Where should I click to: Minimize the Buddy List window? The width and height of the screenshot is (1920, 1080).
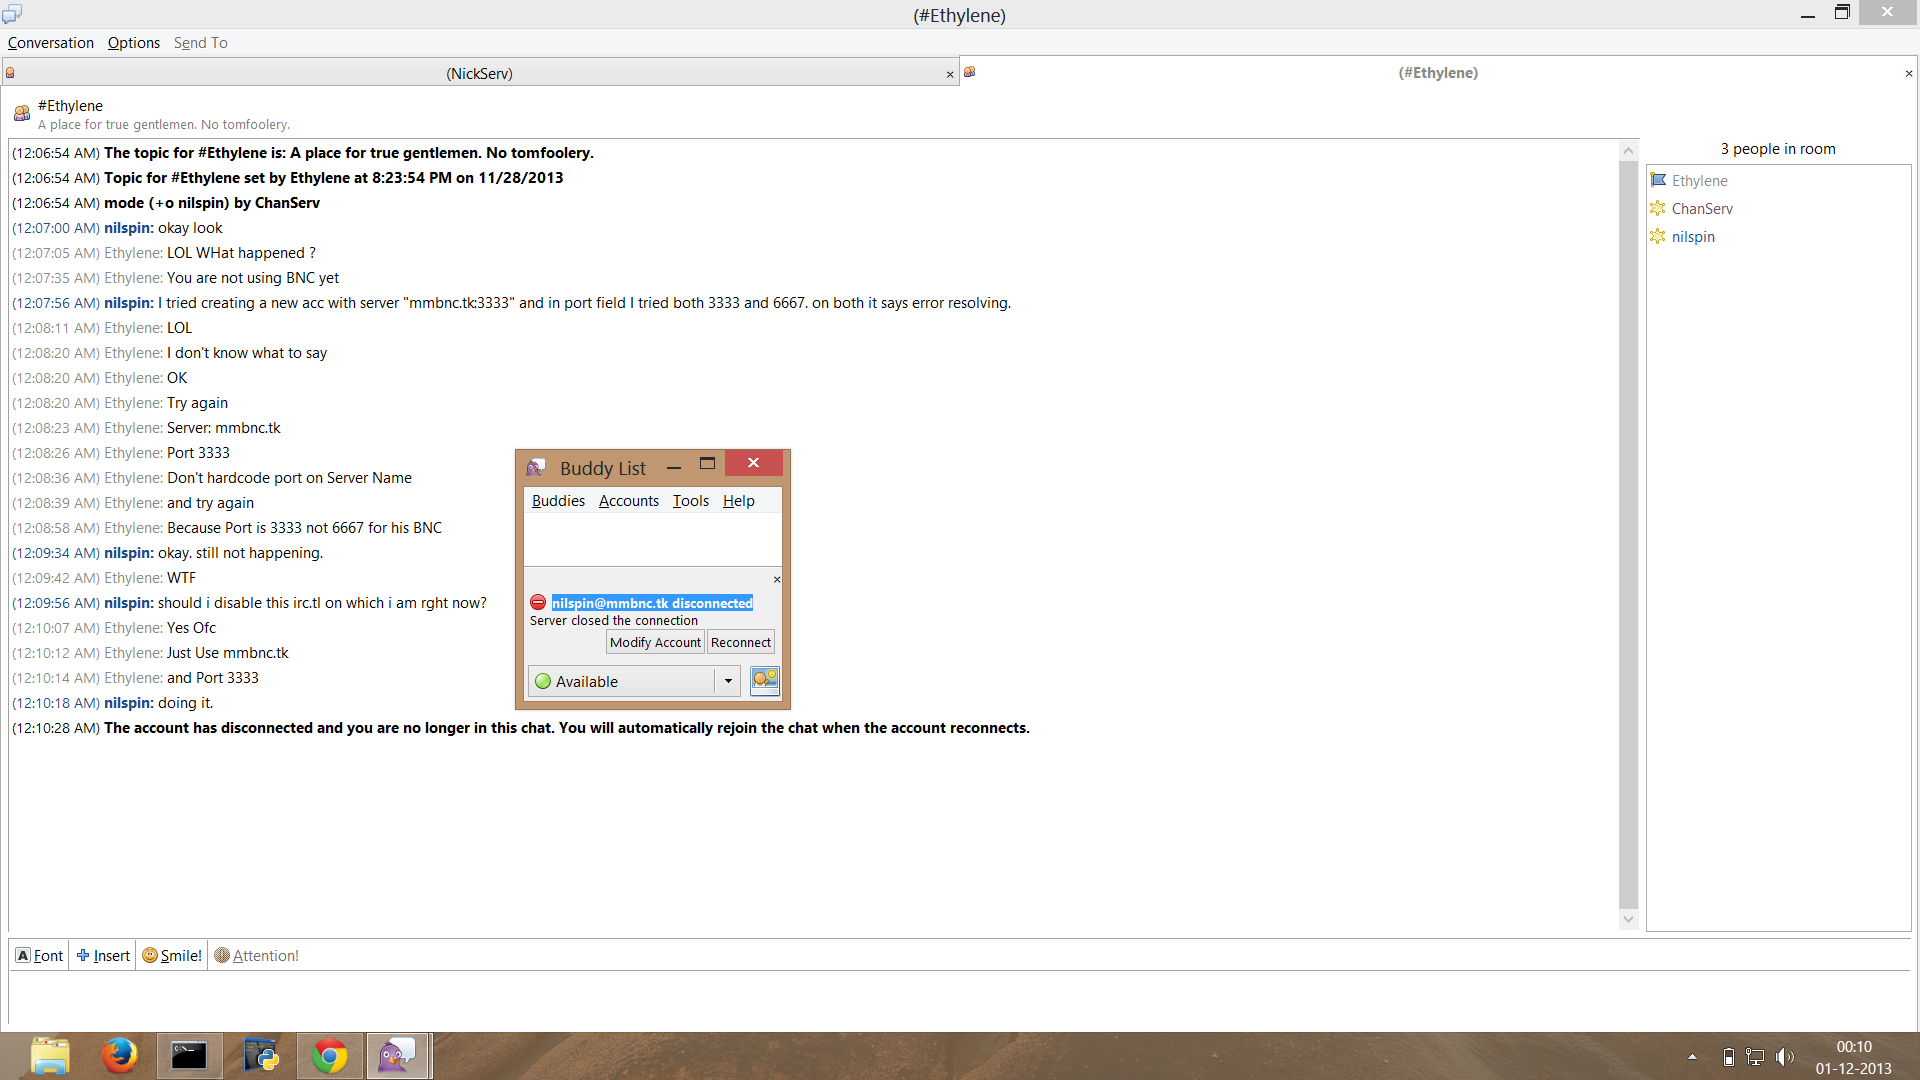674,466
